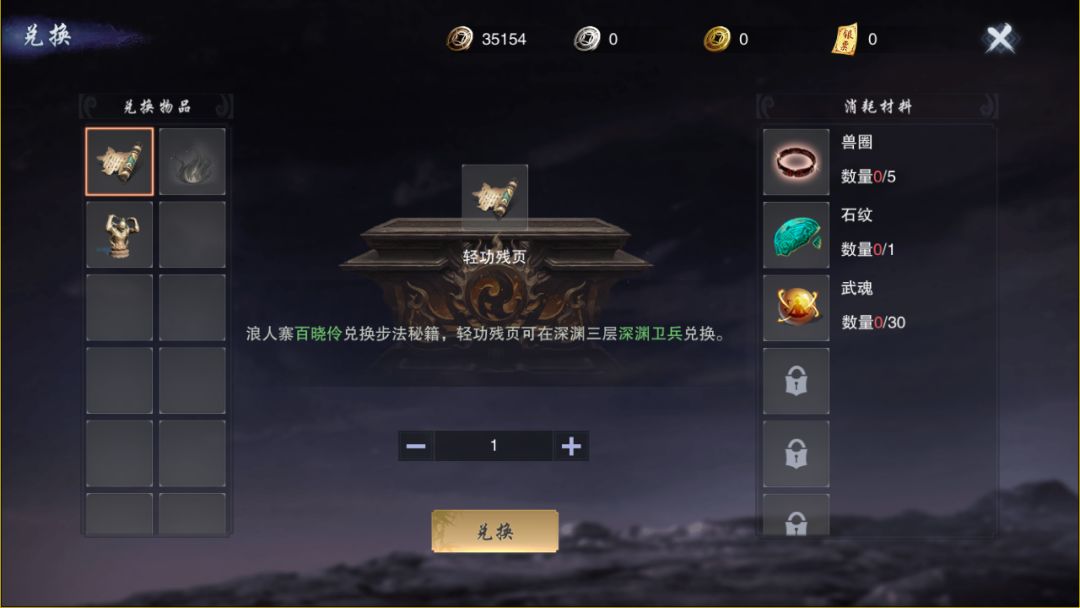This screenshot has width=1080, height=608.
Task: Increase exchange quantity with plus button
Action: [x=571, y=446]
